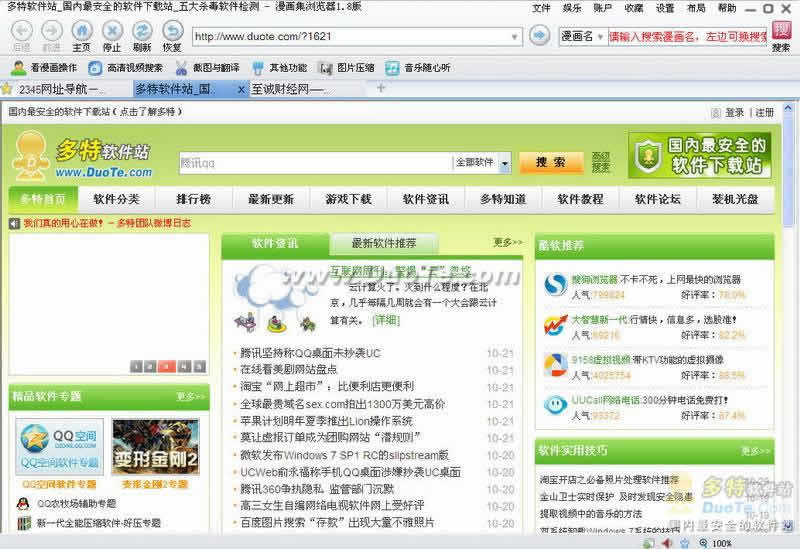Select the highlighted red slideshow page indicator
This screenshot has height=549, width=800.
click(x=166, y=366)
